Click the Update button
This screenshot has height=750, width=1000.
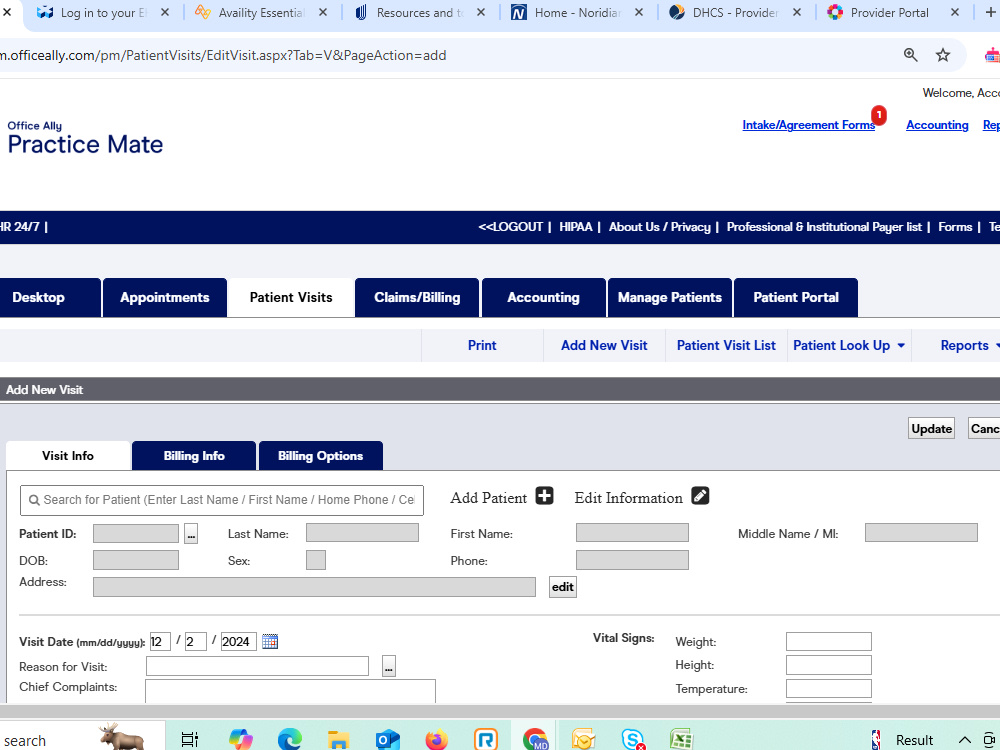tap(931, 429)
